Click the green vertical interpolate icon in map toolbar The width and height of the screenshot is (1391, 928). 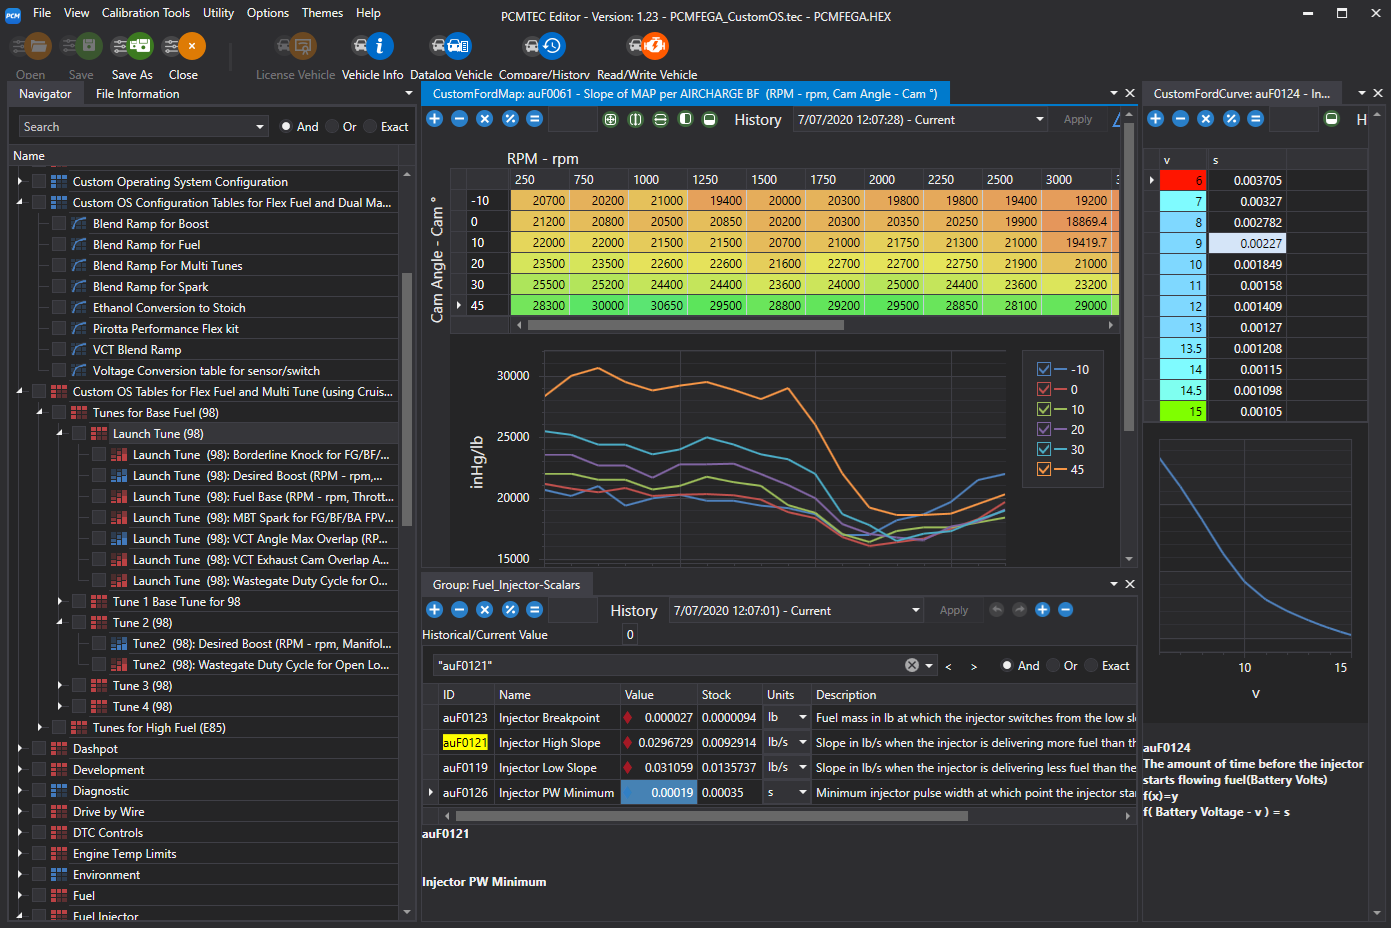[635, 119]
